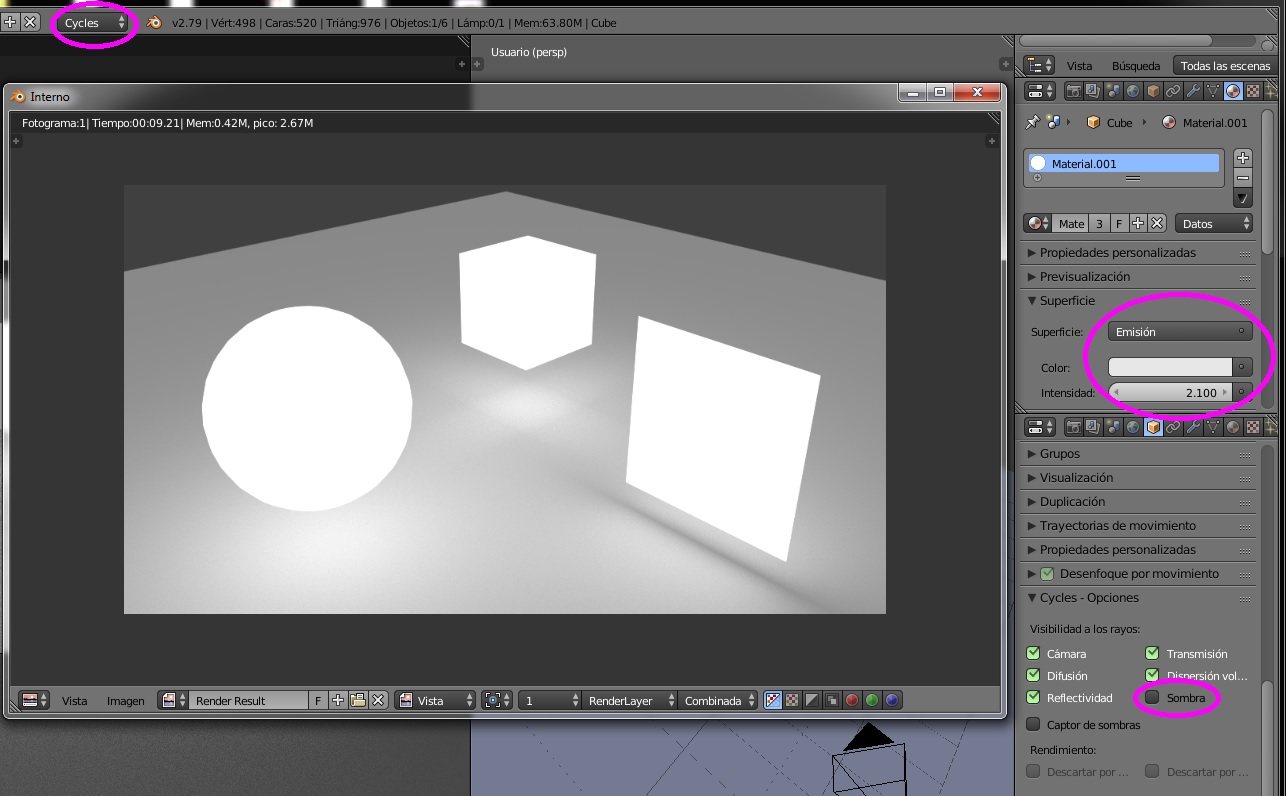Add a new material slot with plus
Viewport: 1286px width, 796px height.
(x=1243, y=158)
